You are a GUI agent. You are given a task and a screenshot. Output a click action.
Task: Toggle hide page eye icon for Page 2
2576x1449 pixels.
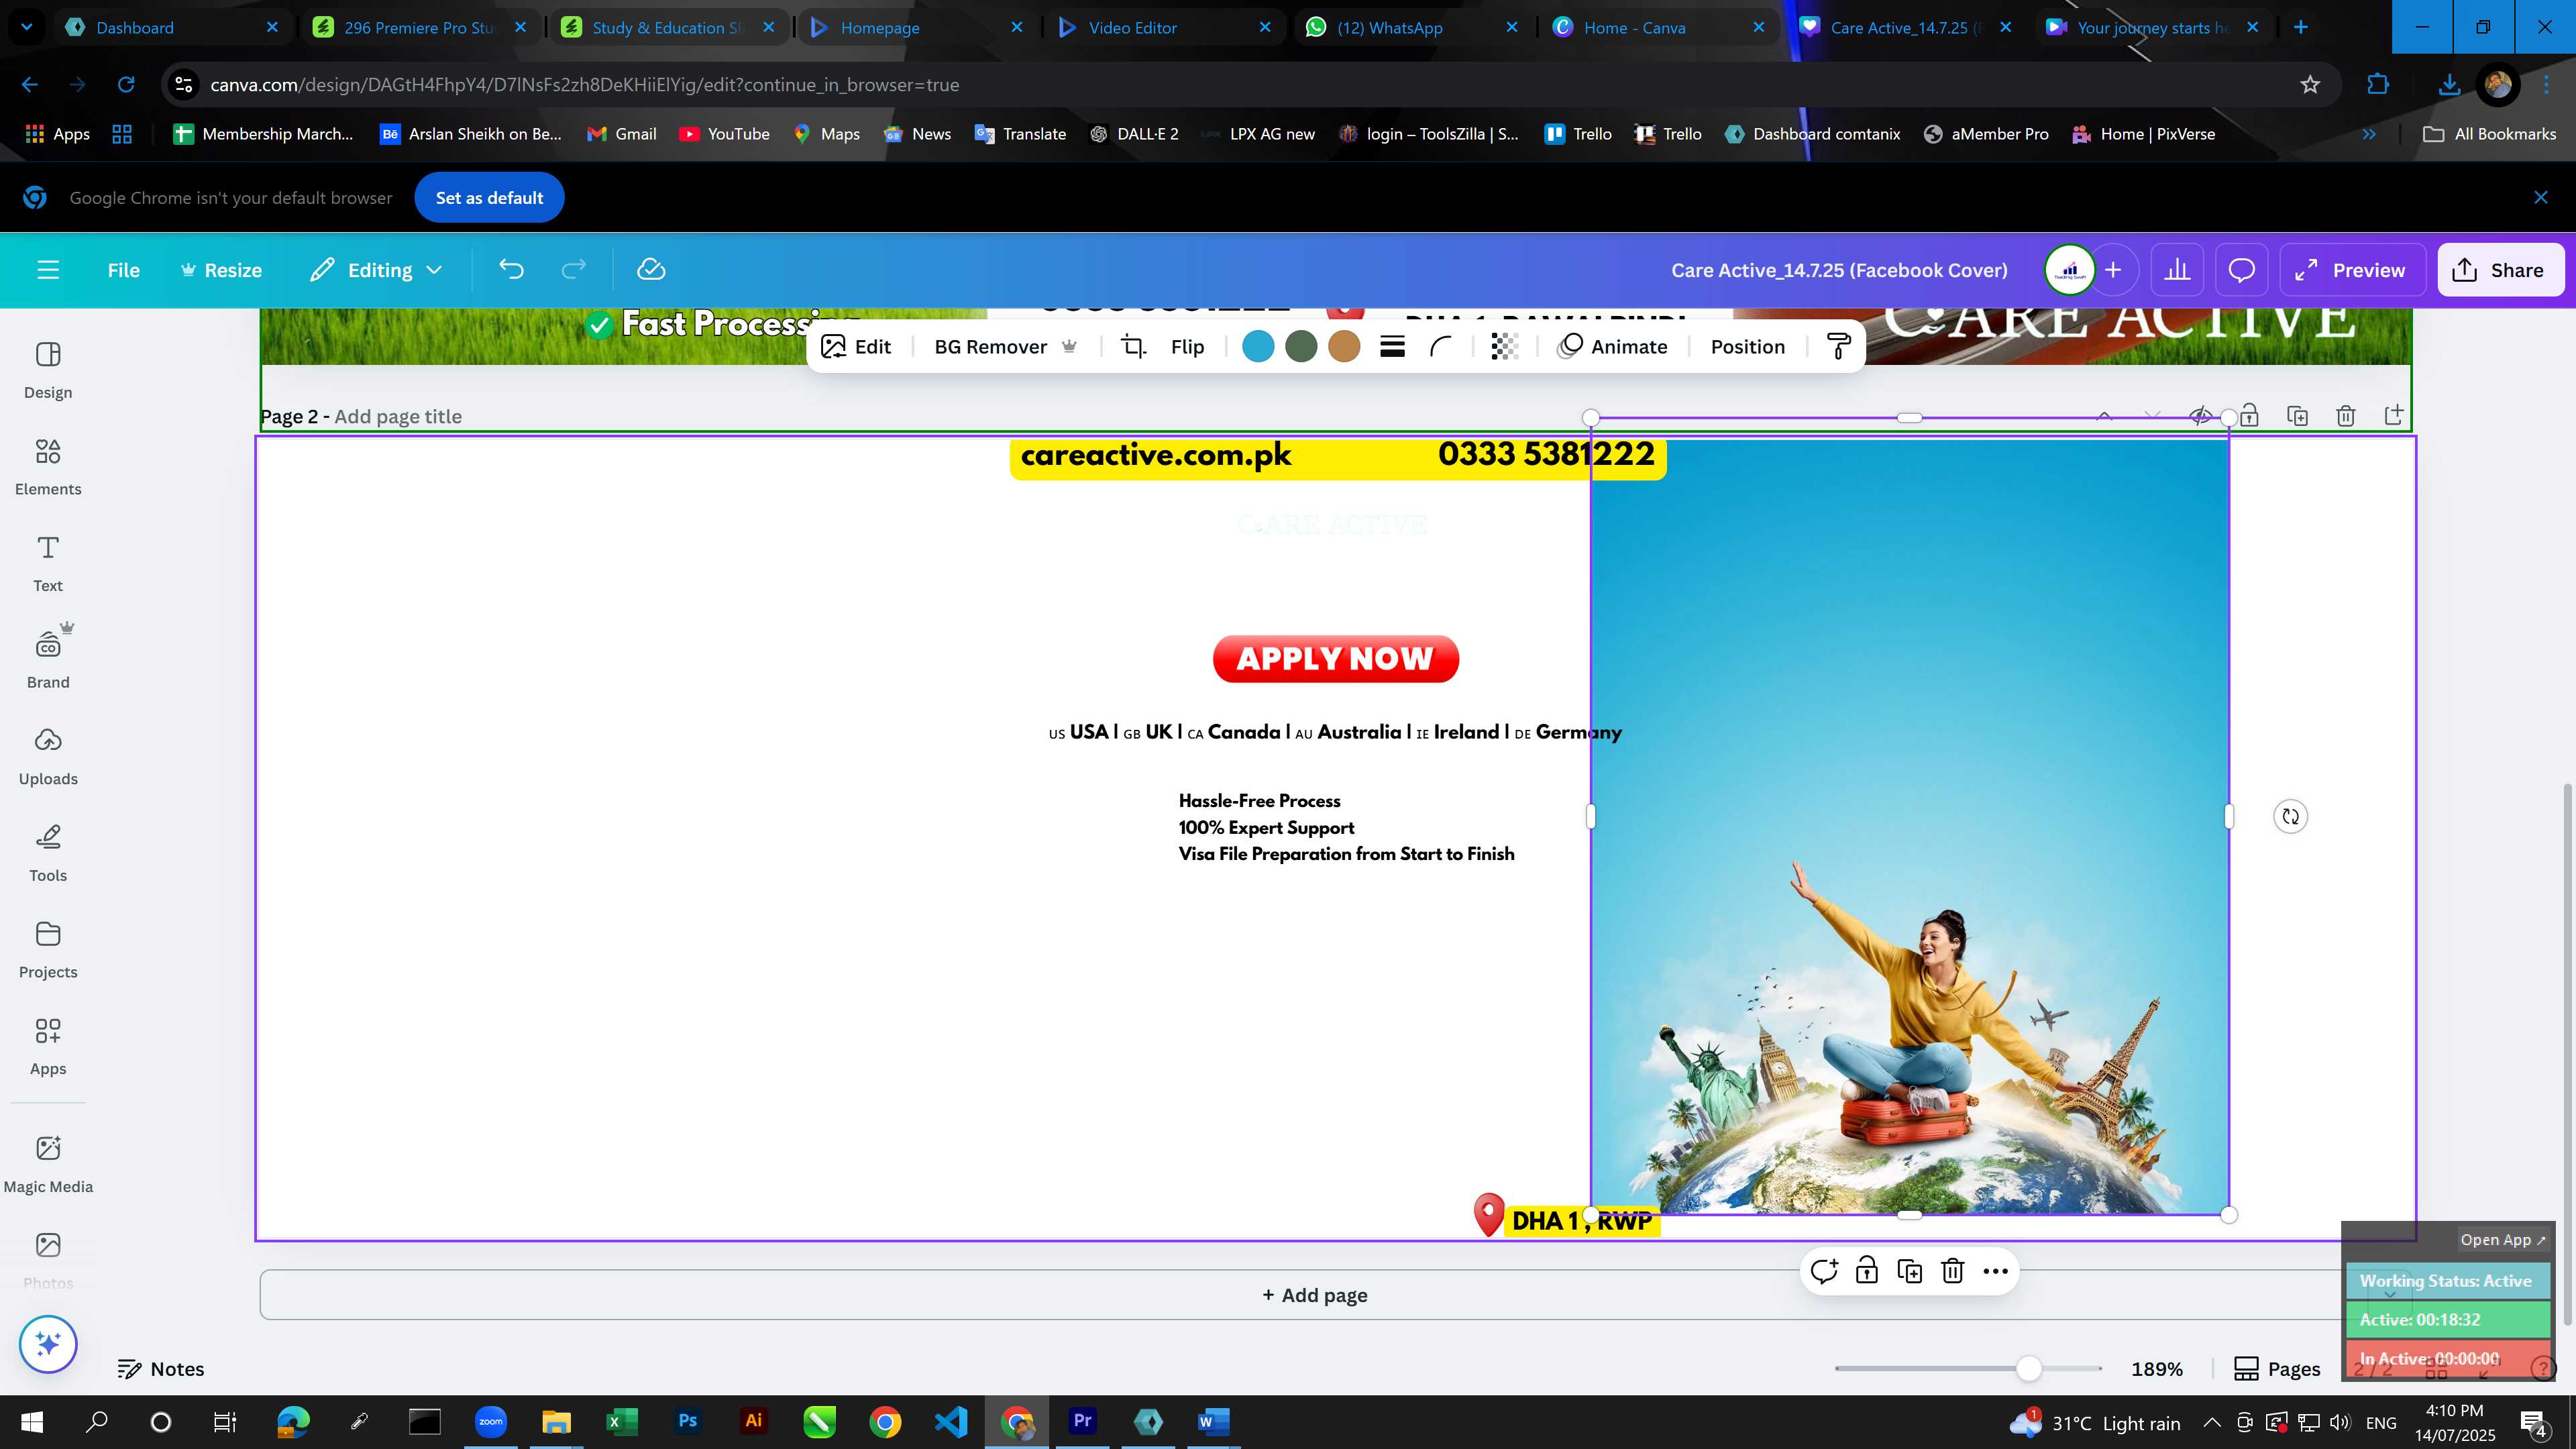pos(2200,416)
